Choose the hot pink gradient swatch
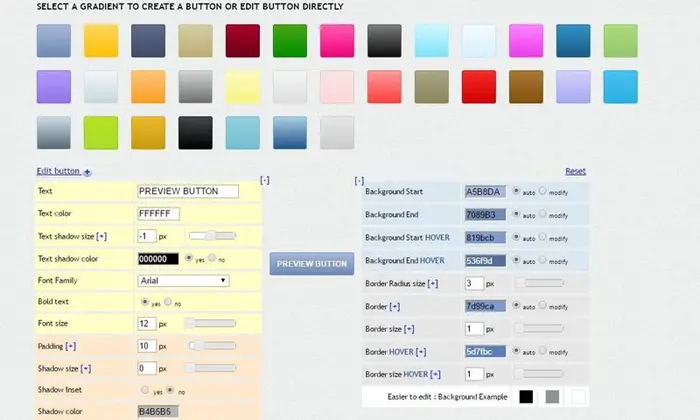This screenshot has width=700, height=420. [x=337, y=41]
